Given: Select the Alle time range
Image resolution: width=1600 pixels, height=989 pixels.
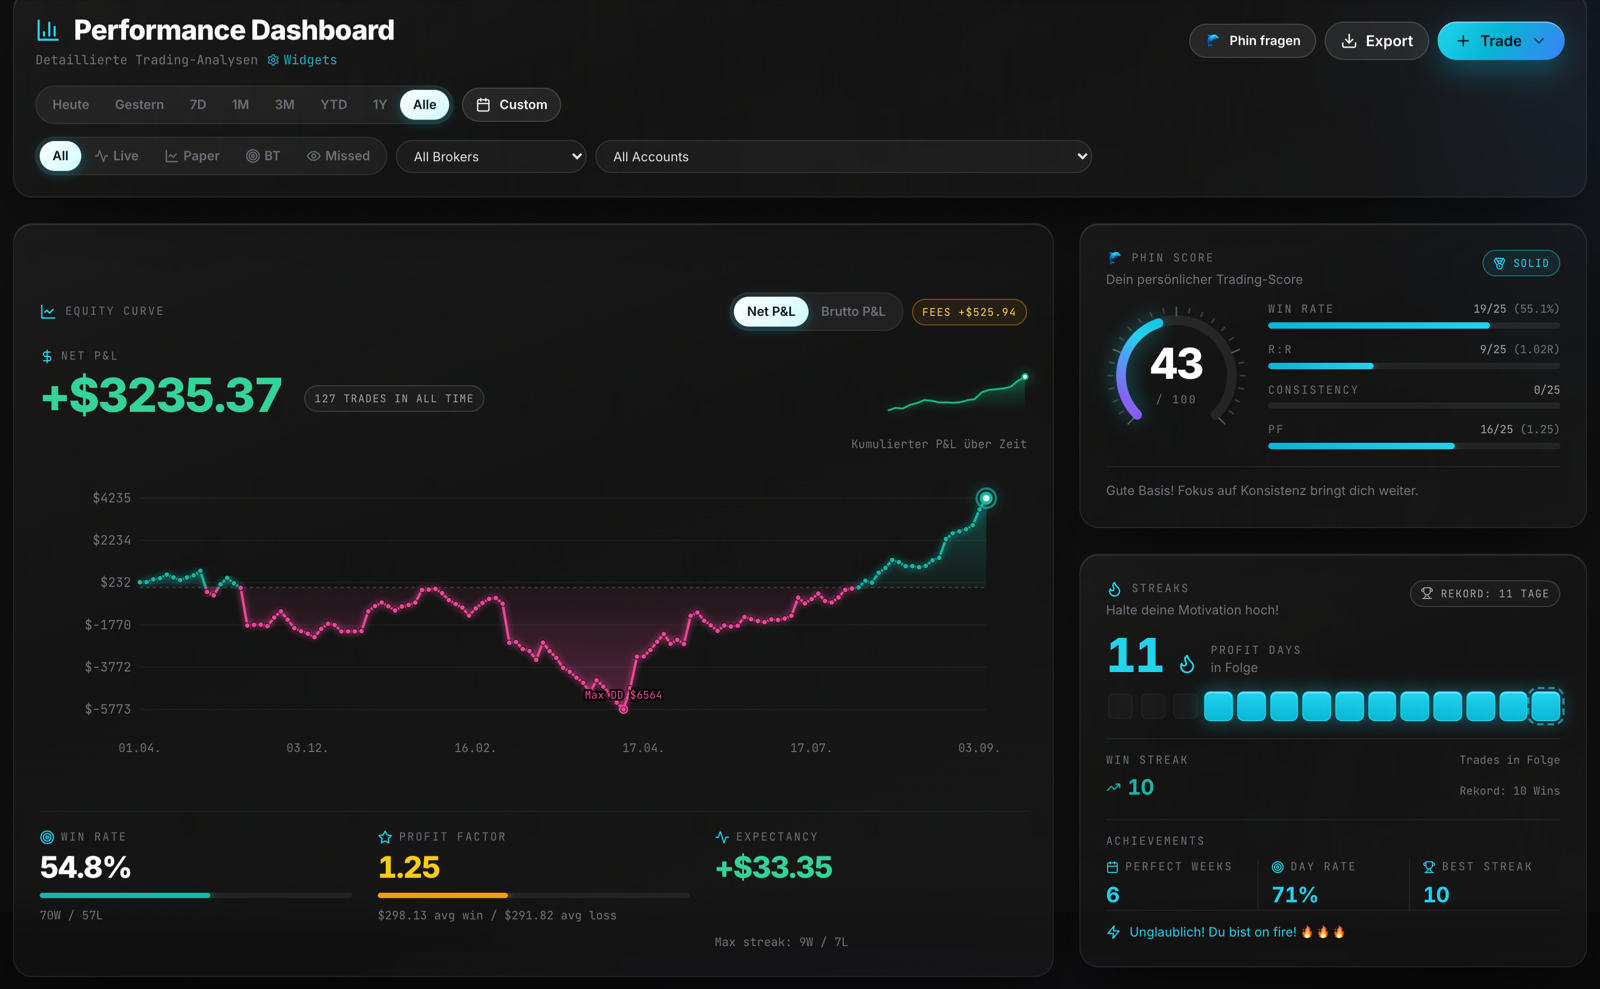Looking at the screenshot, I should 425,105.
